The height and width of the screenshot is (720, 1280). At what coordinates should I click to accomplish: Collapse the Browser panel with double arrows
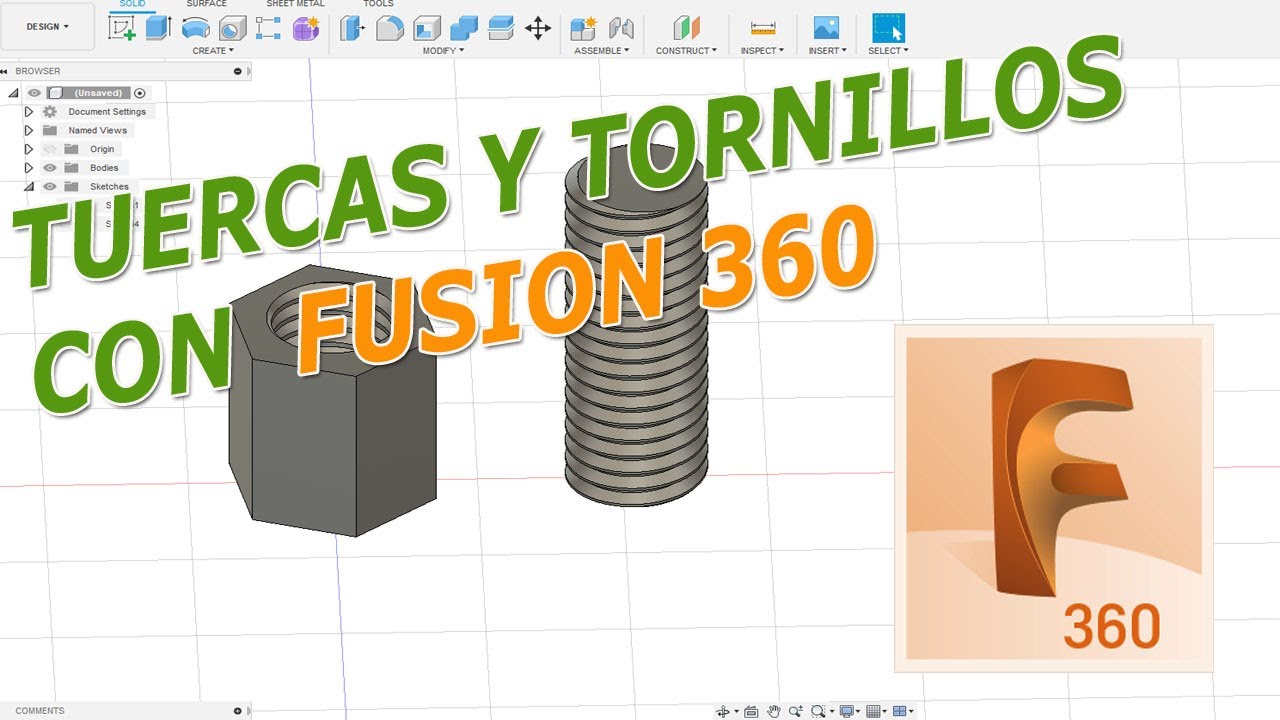(x=5, y=71)
